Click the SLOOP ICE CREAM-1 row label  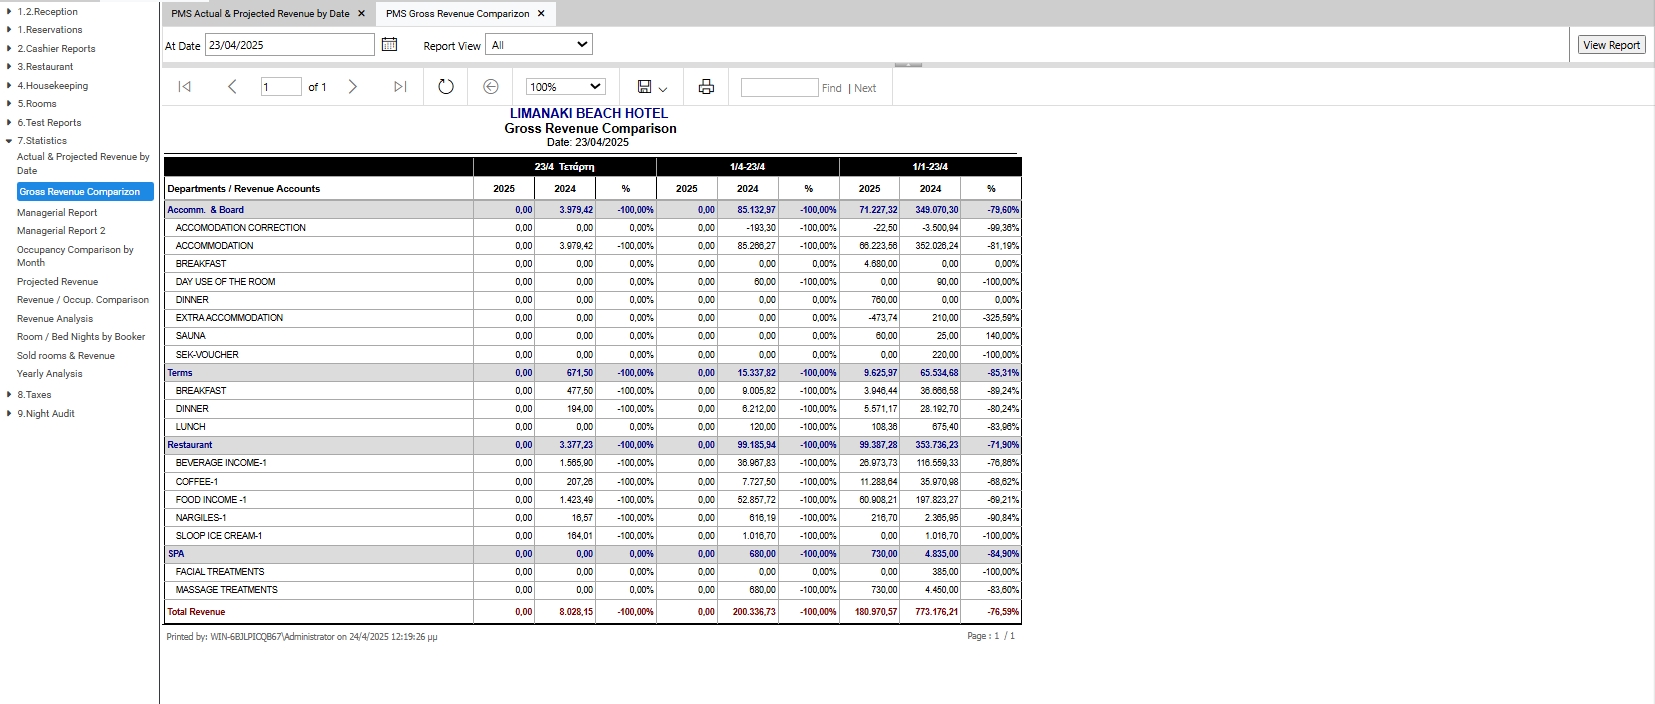pyautogui.click(x=219, y=536)
